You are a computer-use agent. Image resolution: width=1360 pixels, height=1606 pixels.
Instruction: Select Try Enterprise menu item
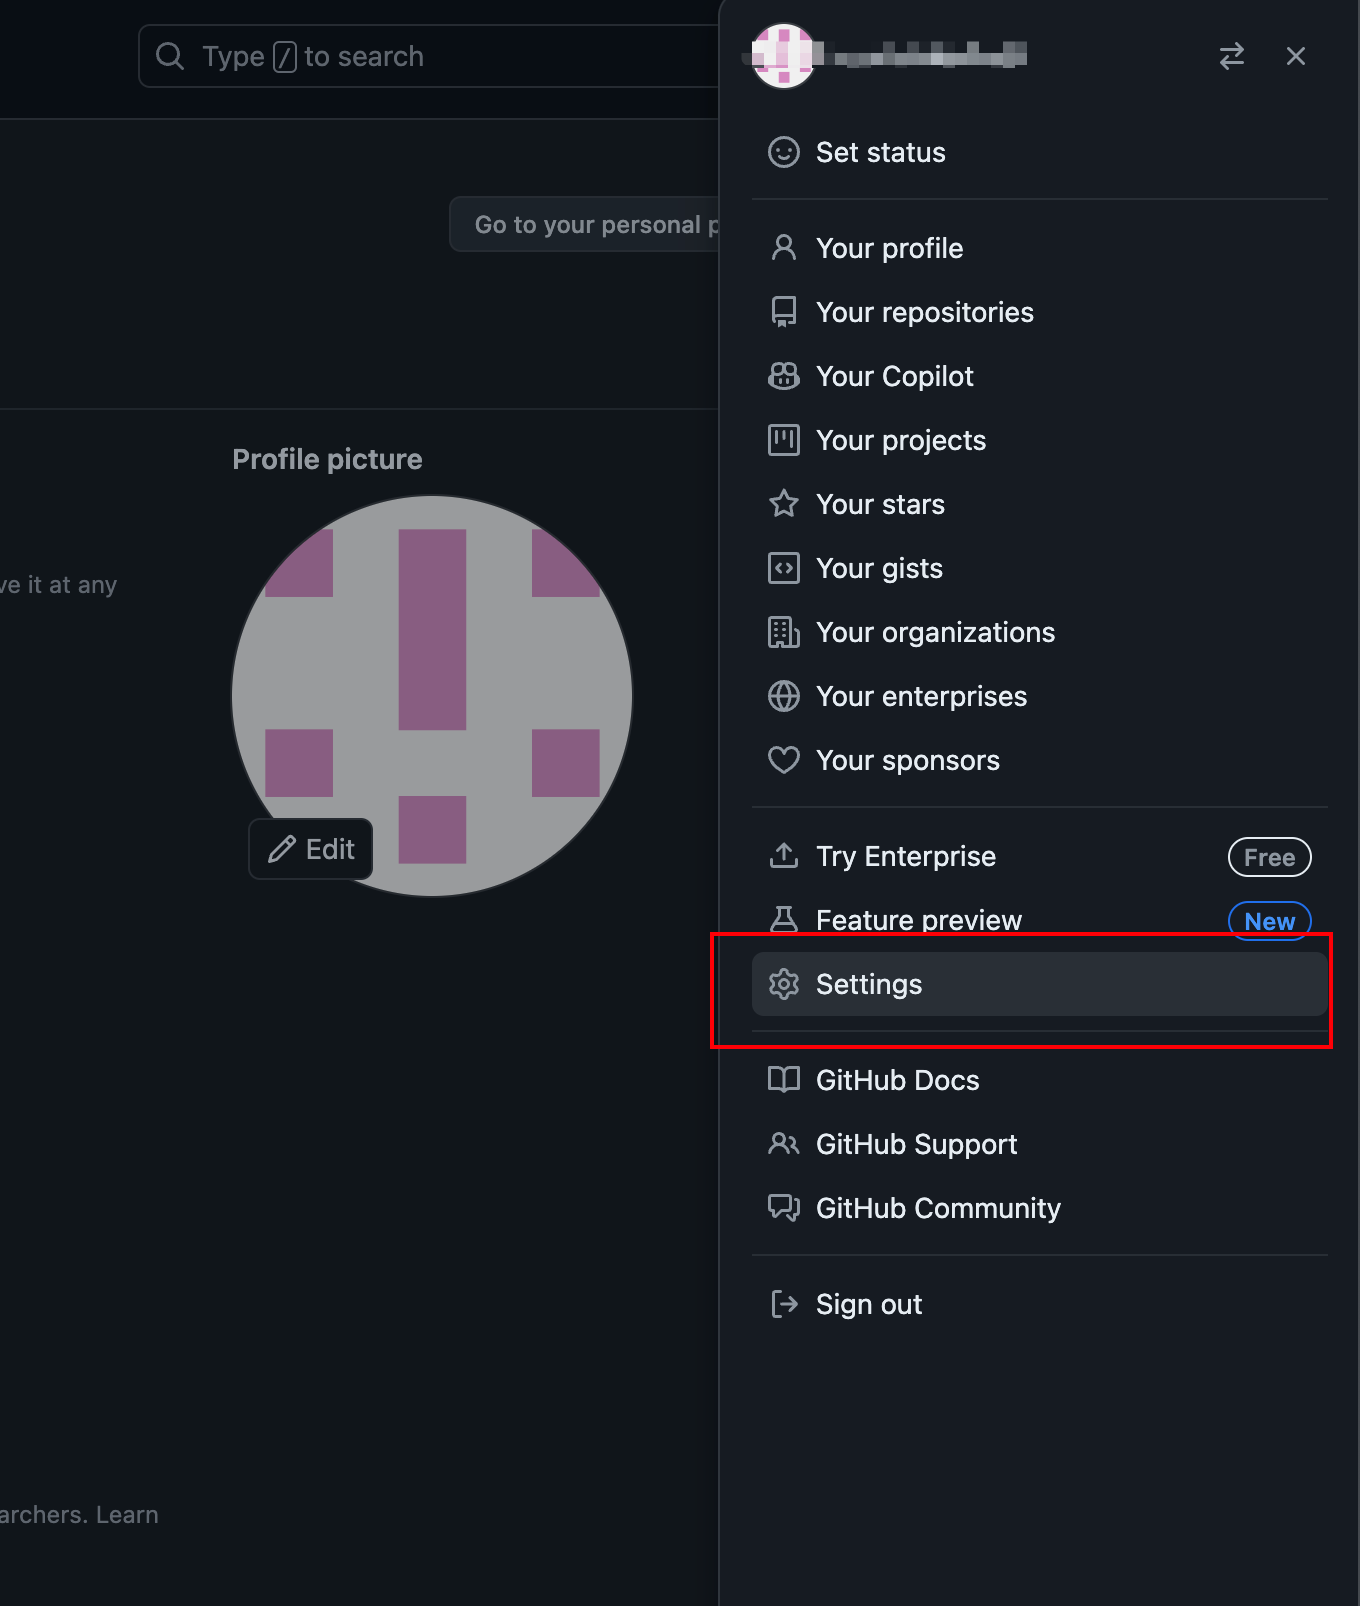coord(905,856)
